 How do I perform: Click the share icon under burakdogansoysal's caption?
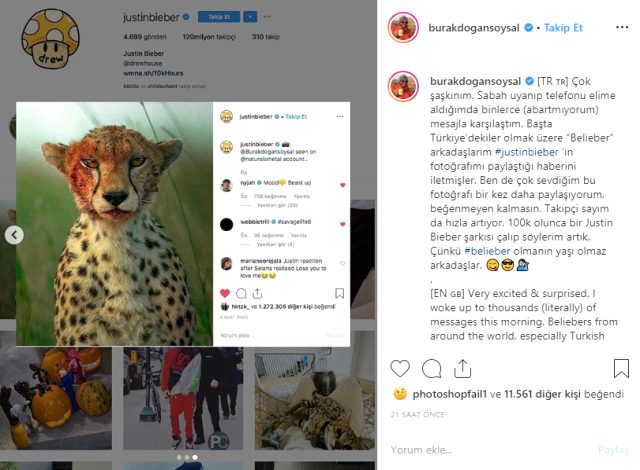pyautogui.click(x=461, y=367)
